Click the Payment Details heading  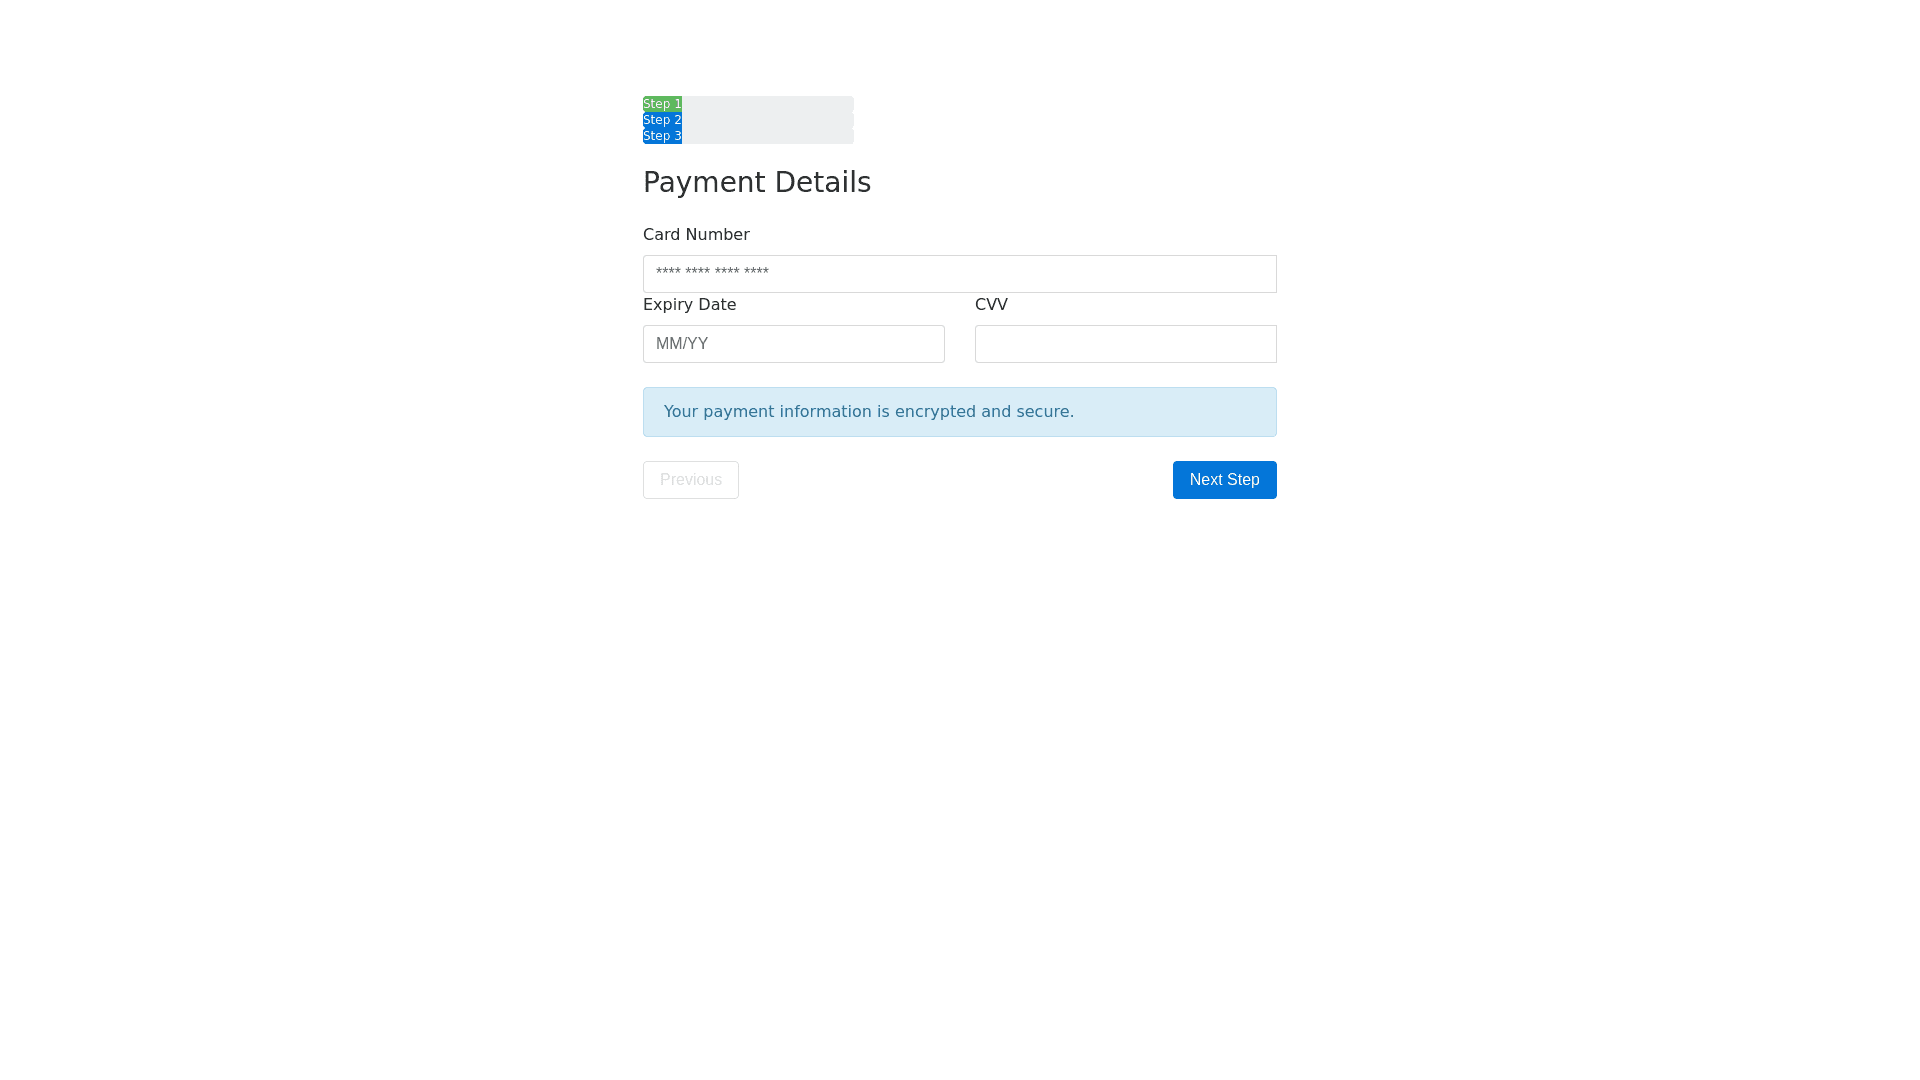point(756,182)
